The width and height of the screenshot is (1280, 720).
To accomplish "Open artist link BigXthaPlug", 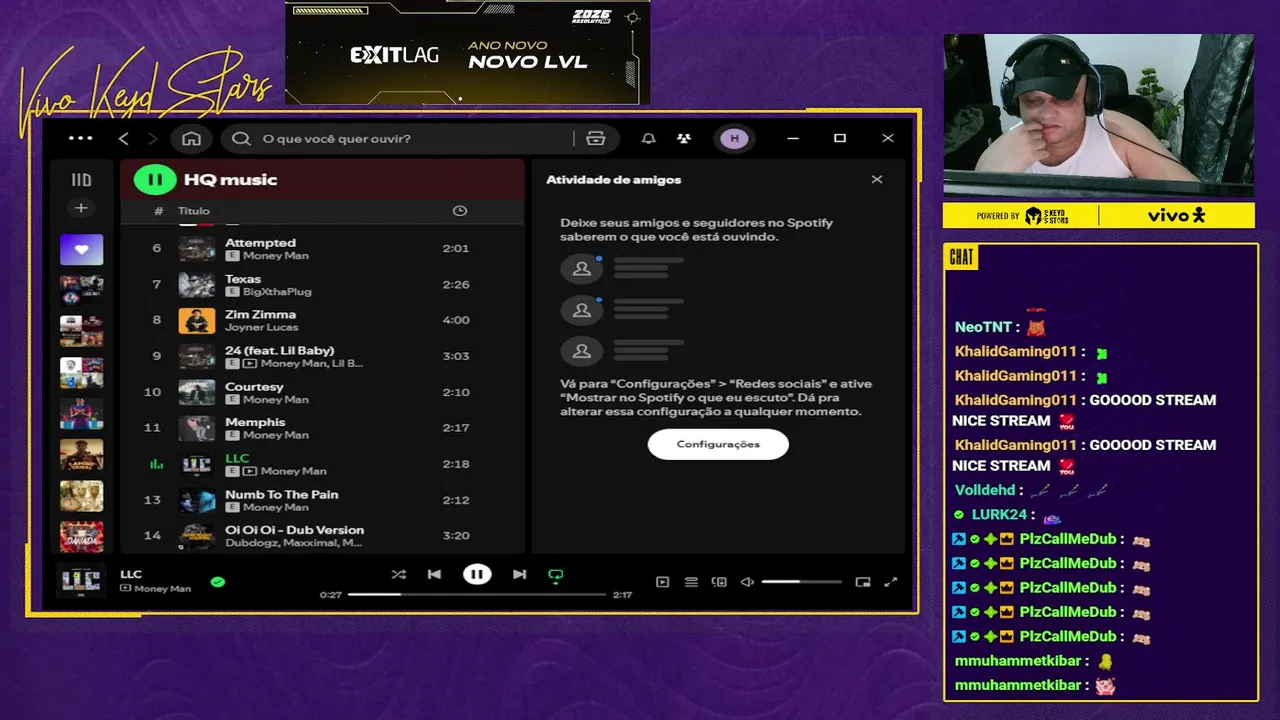I will pos(277,291).
